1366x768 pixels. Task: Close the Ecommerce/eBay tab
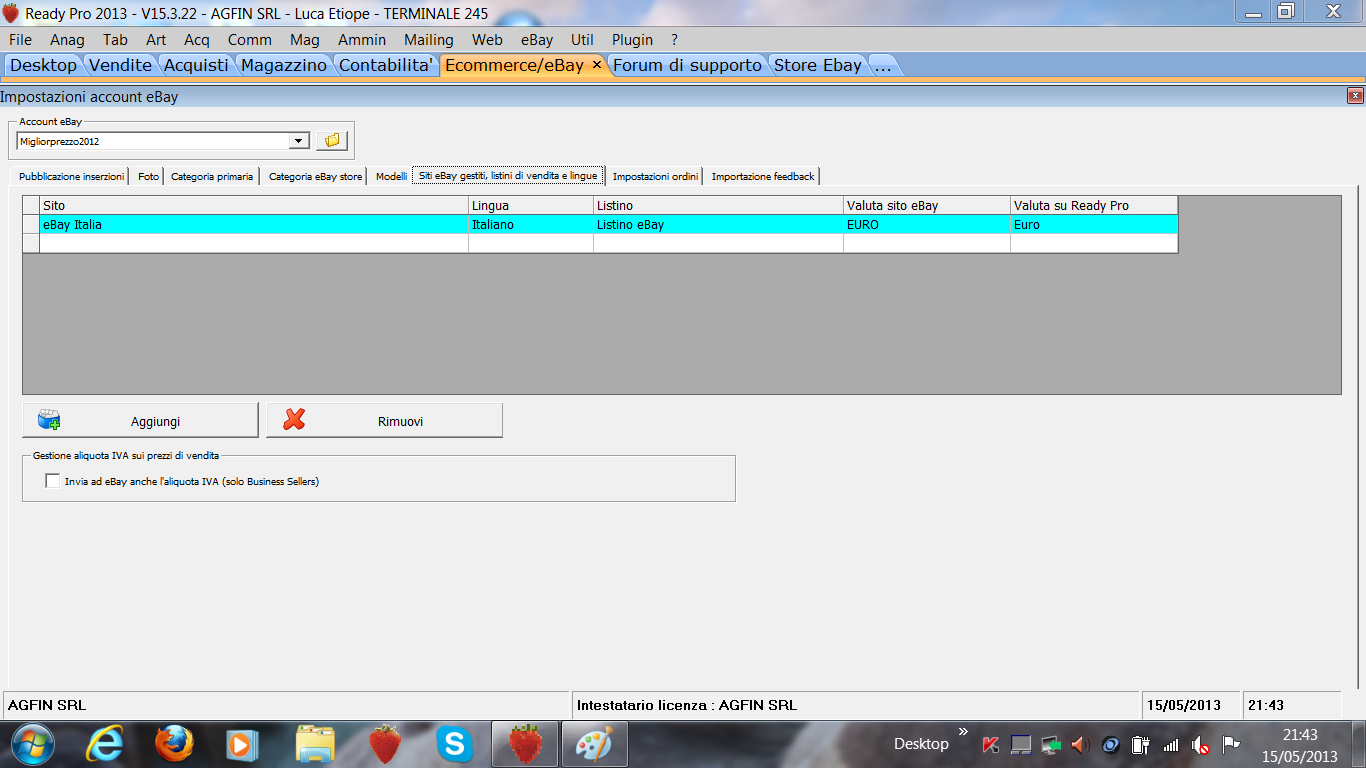pos(597,64)
